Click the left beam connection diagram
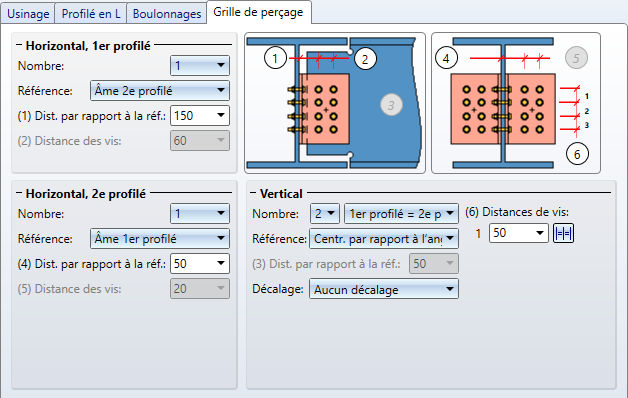The height and width of the screenshot is (398, 628). click(335, 103)
